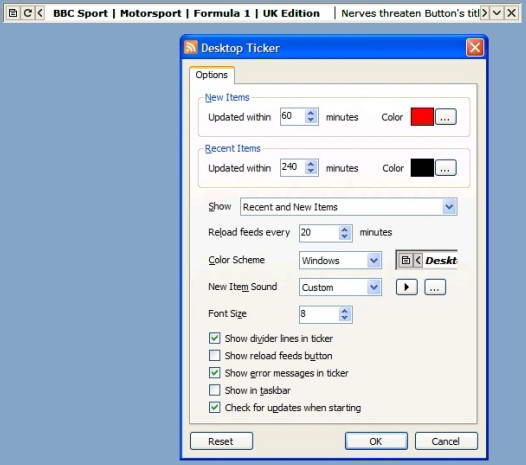Open color picker for New Items
The width and height of the screenshot is (526, 465).
click(445, 117)
